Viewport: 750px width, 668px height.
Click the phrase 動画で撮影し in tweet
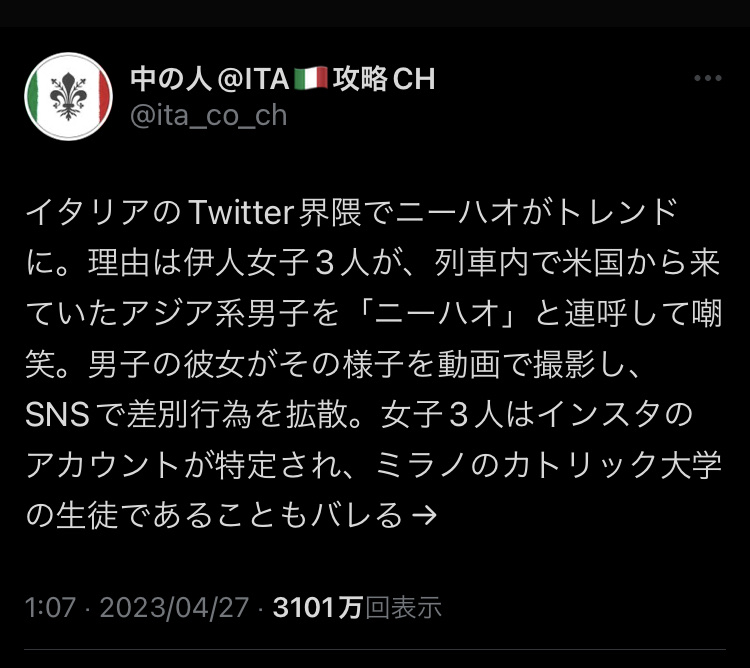pos(523,364)
